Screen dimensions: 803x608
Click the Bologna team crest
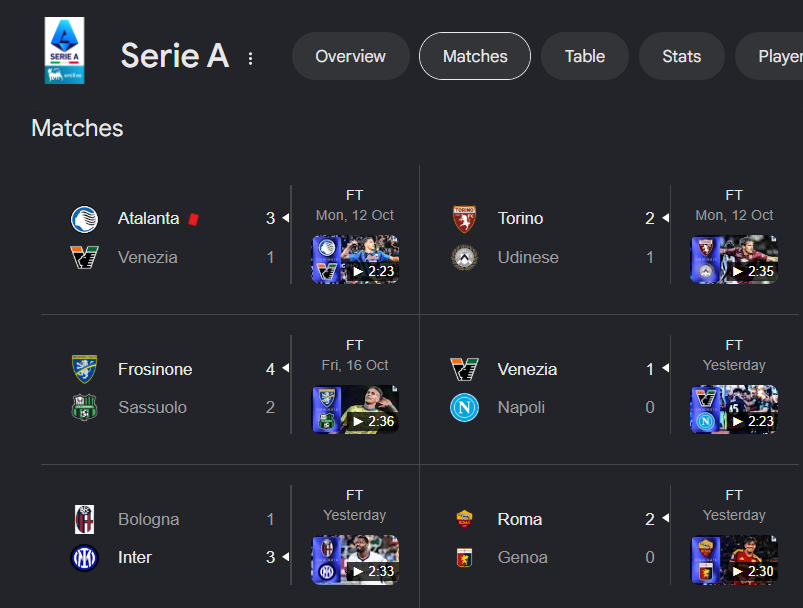click(x=84, y=519)
